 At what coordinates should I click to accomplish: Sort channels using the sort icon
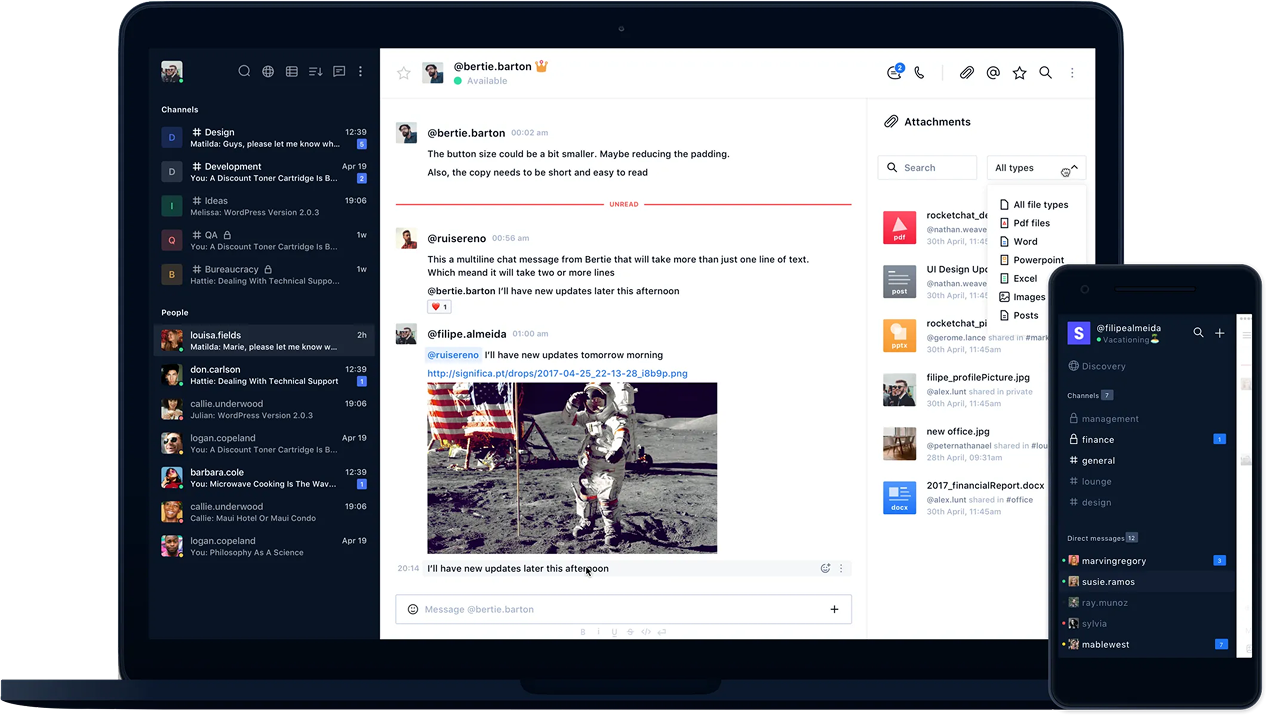[x=315, y=71]
